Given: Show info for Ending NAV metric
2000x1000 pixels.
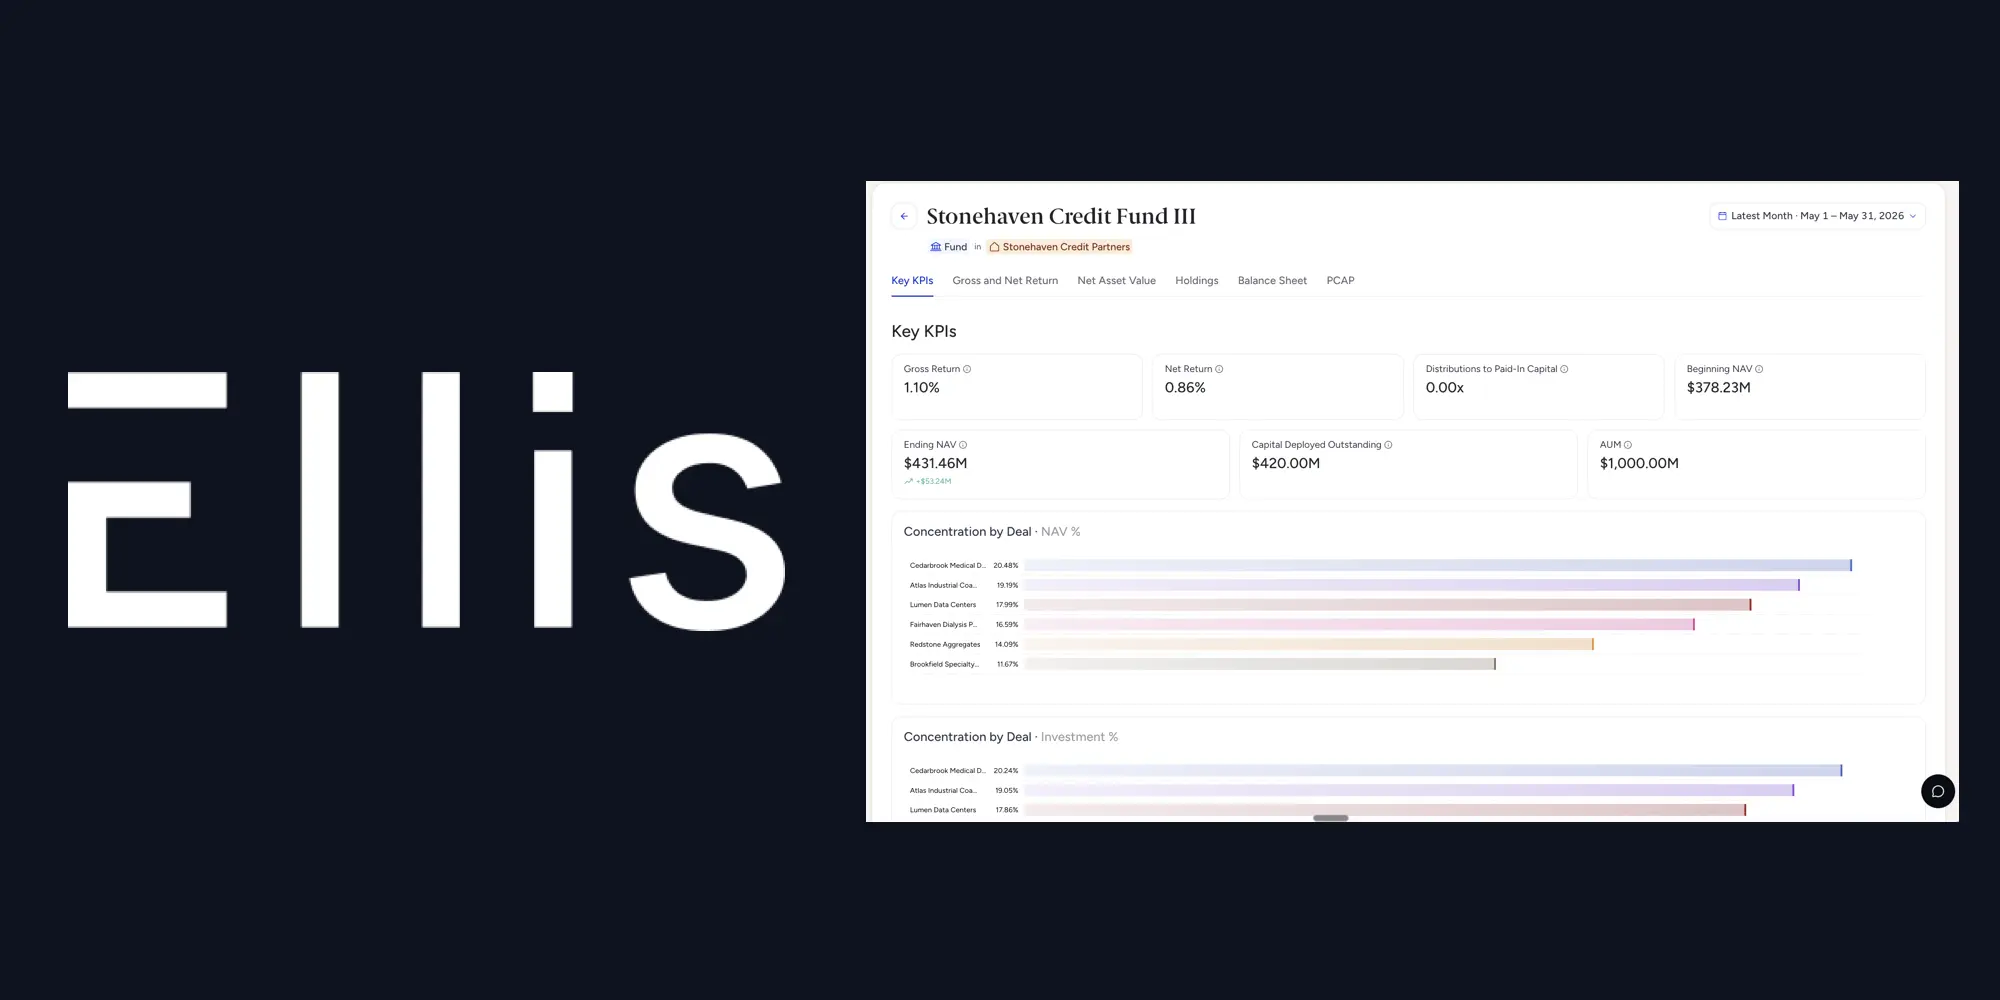Looking at the screenshot, I should 963,445.
